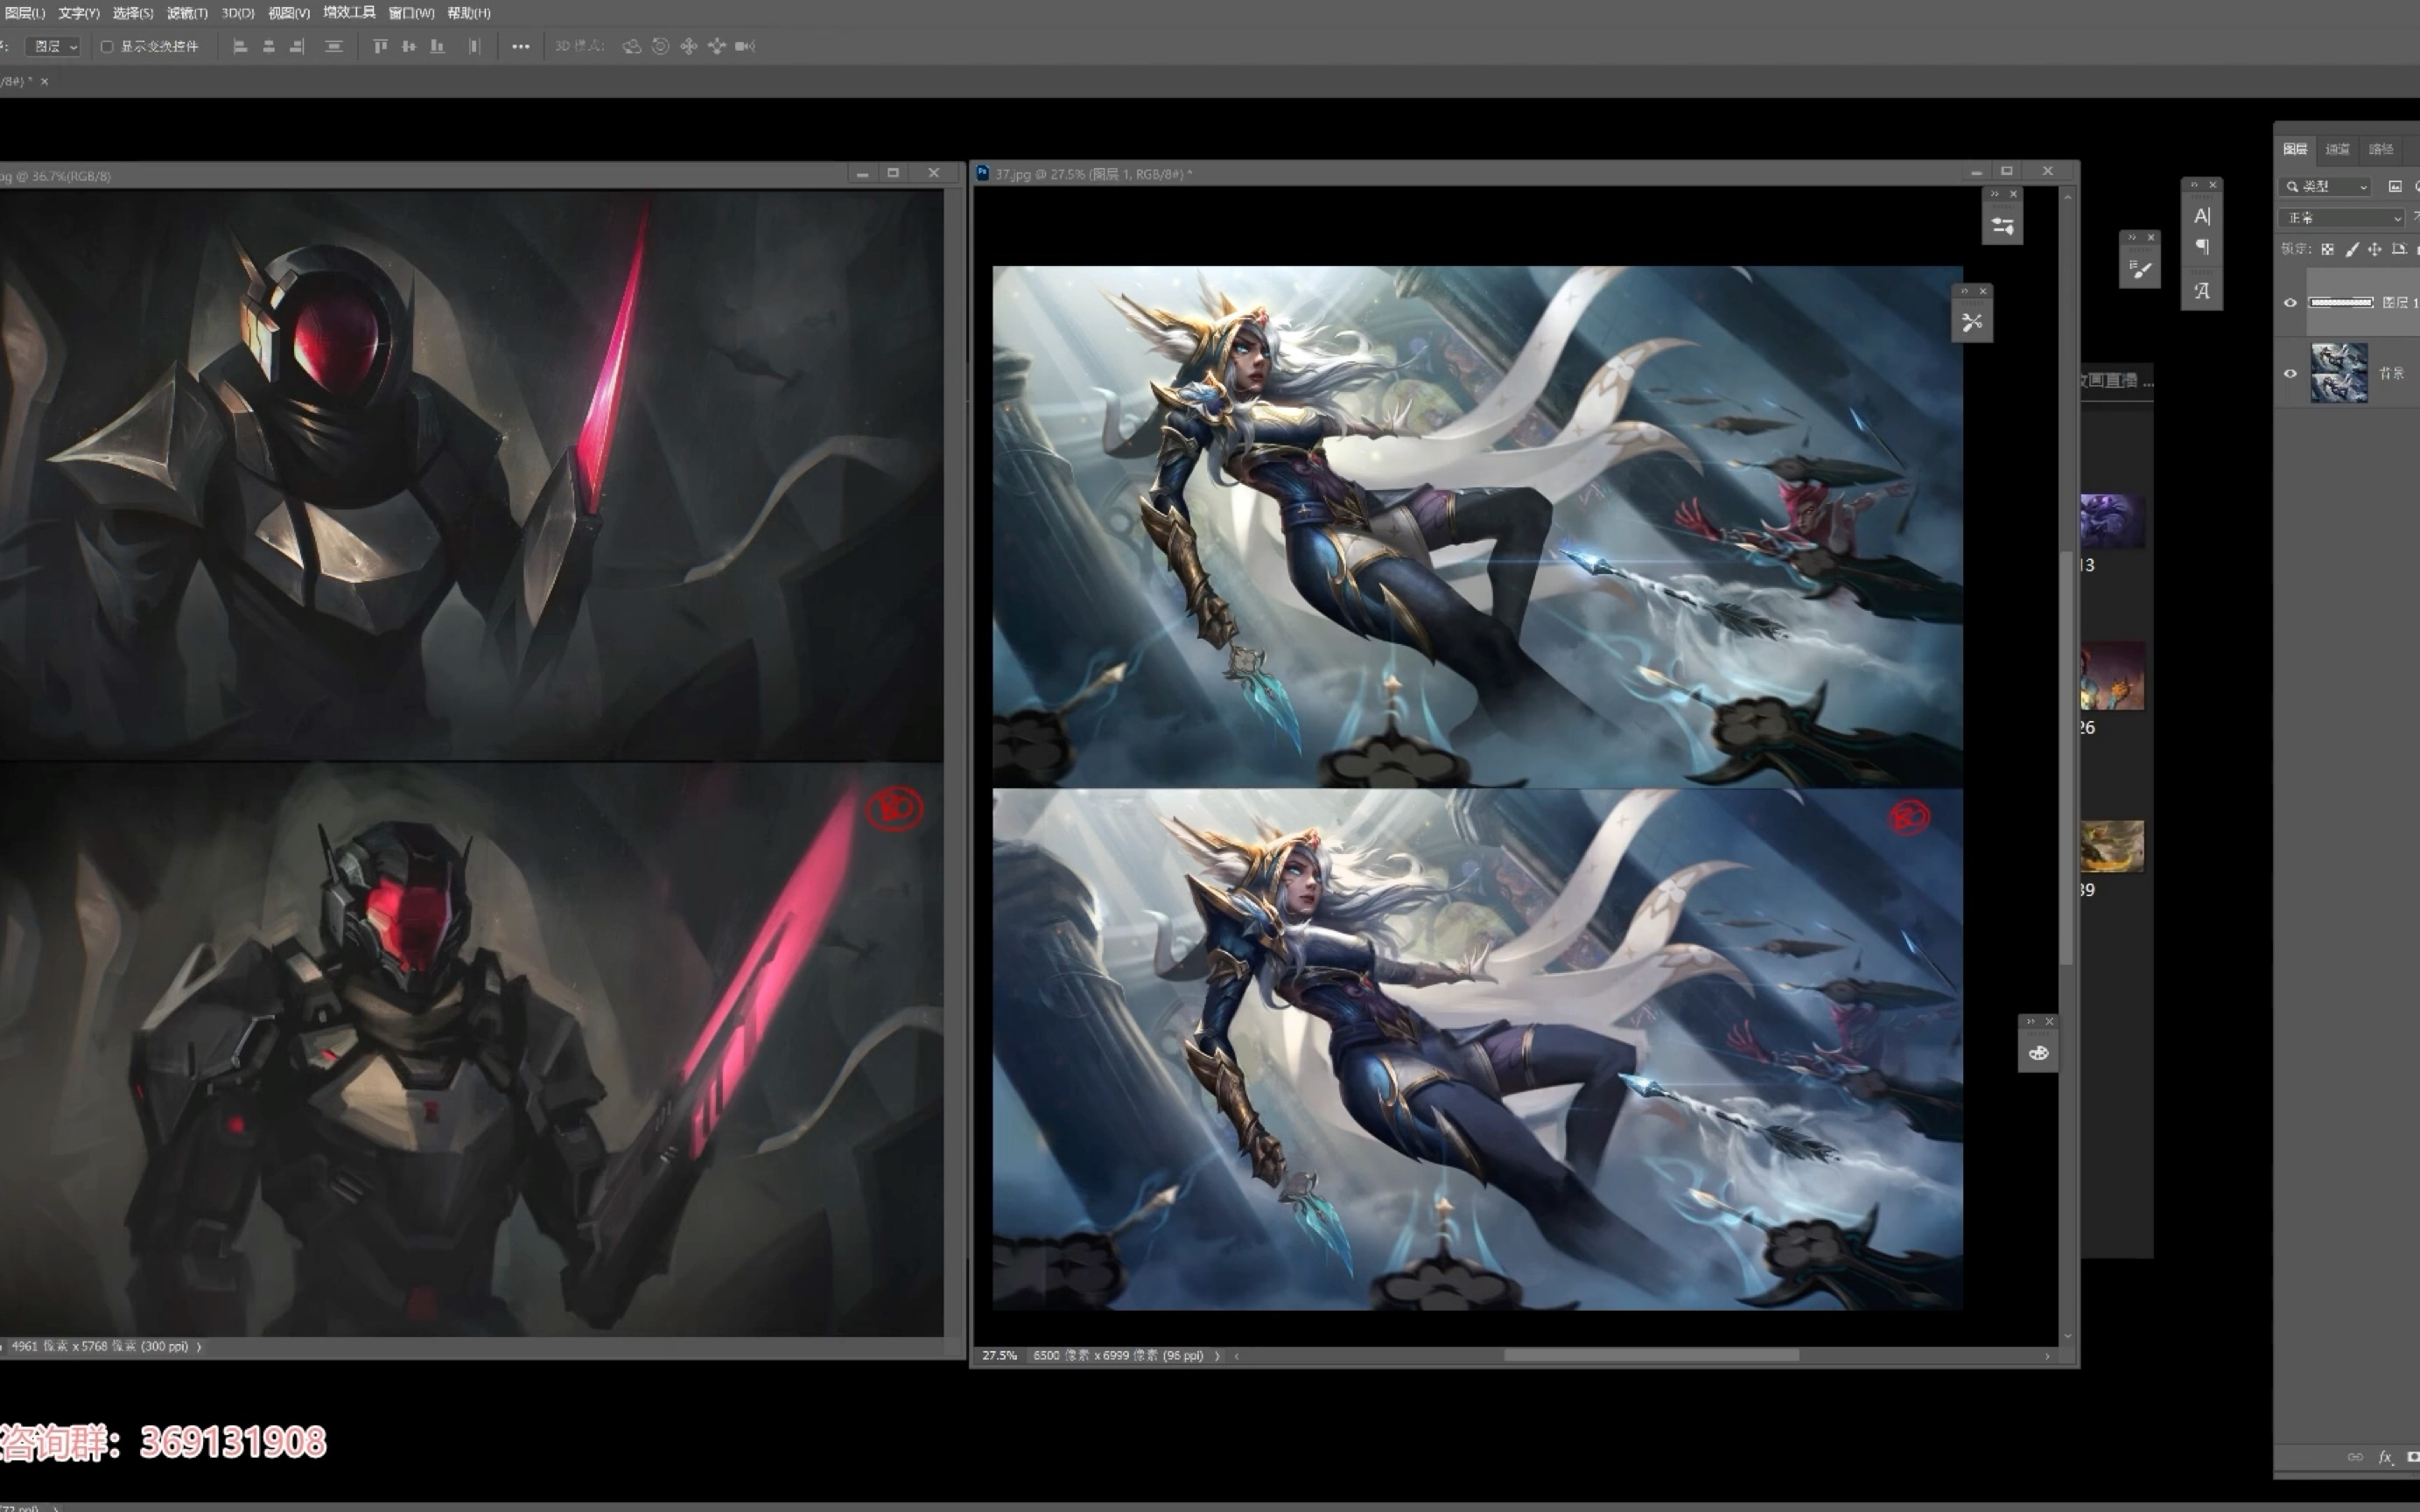The height and width of the screenshot is (1512, 2420).
Task: Open the 帮助(H) menu
Action: (469, 13)
